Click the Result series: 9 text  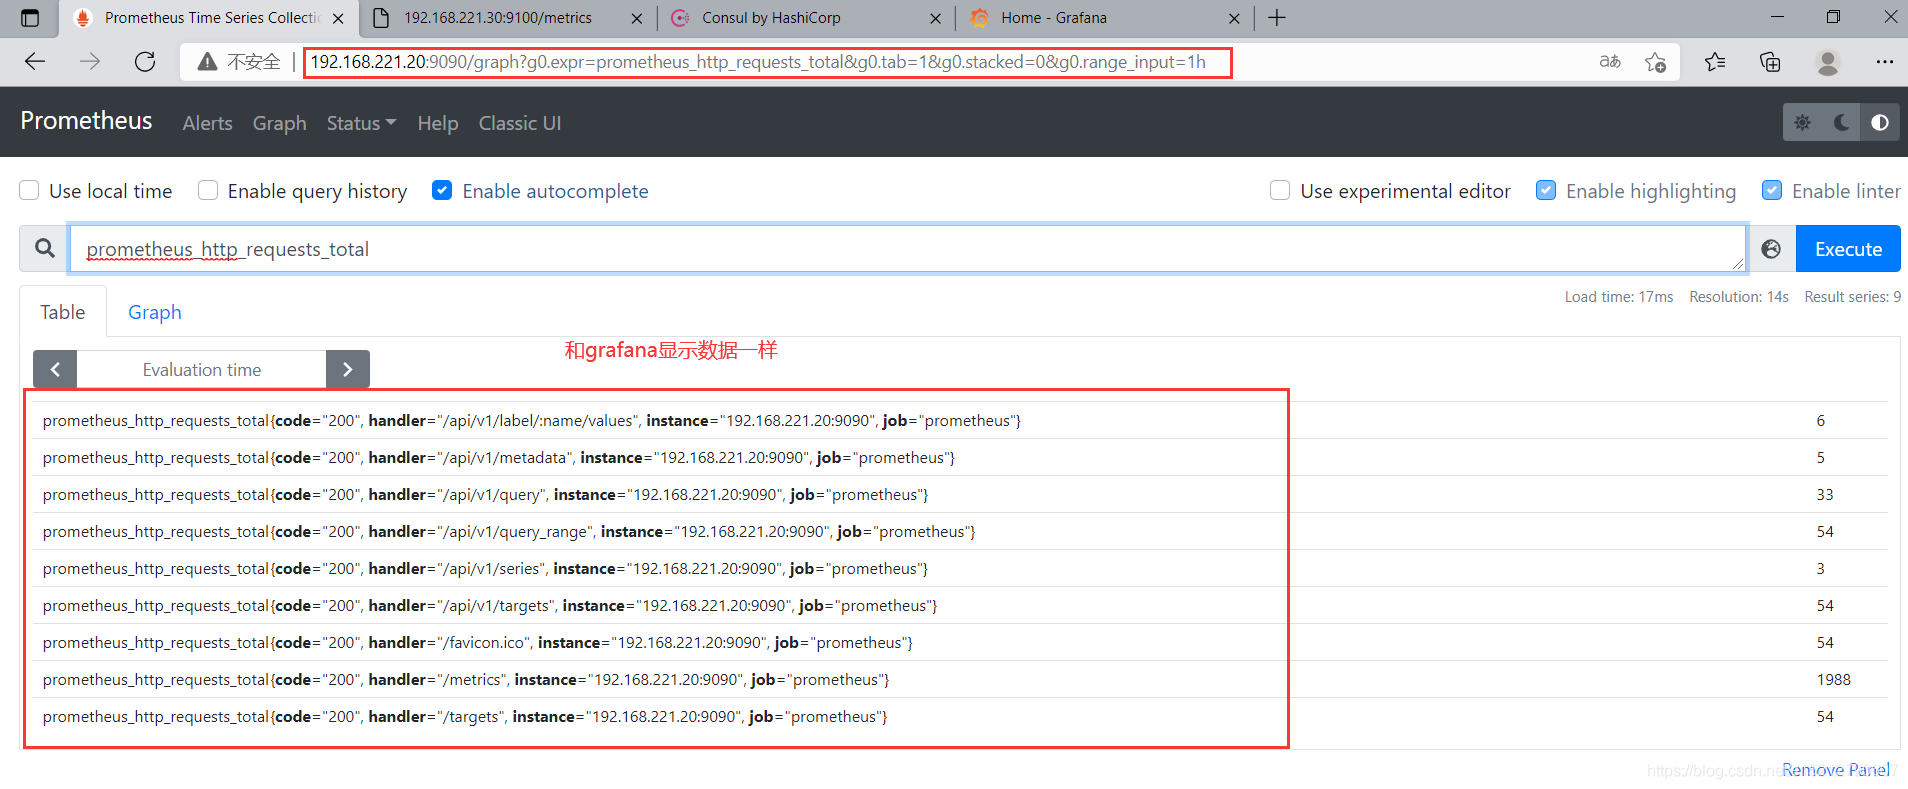coord(1853,297)
